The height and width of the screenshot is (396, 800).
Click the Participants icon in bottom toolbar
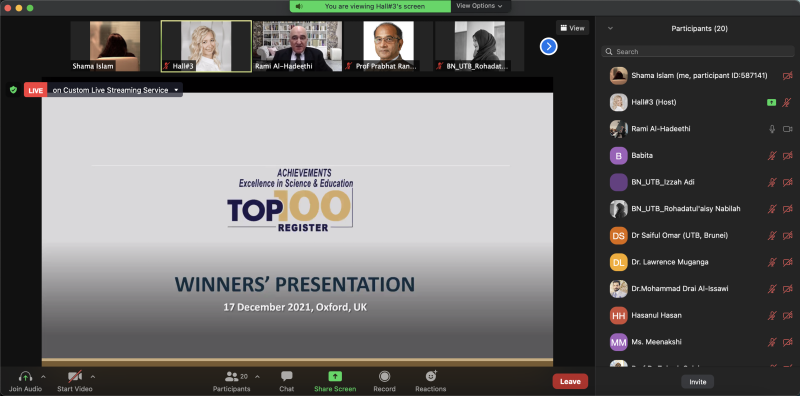(x=232, y=377)
